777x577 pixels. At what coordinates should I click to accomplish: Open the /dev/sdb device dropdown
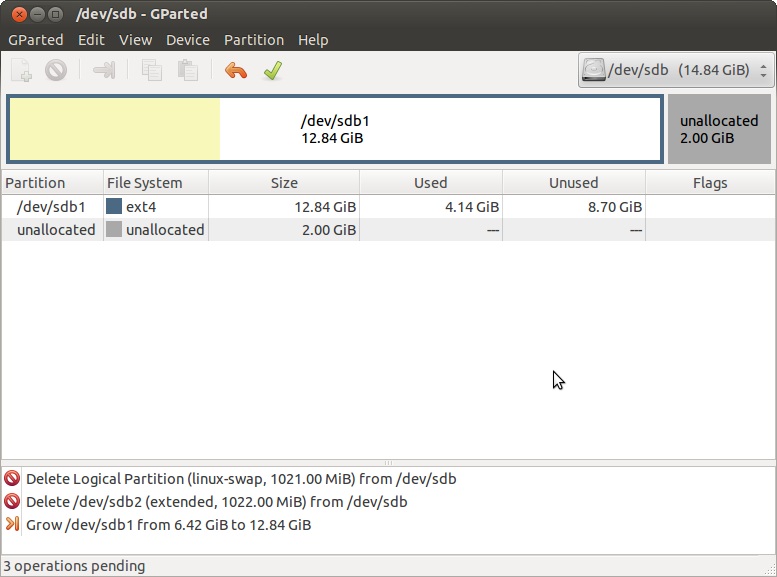tap(675, 70)
